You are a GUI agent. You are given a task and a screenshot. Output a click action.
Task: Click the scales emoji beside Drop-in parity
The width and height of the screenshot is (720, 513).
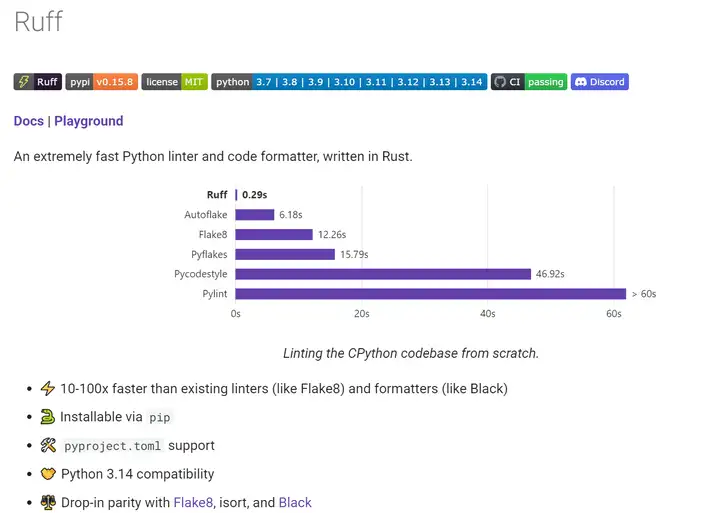[47, 503]
